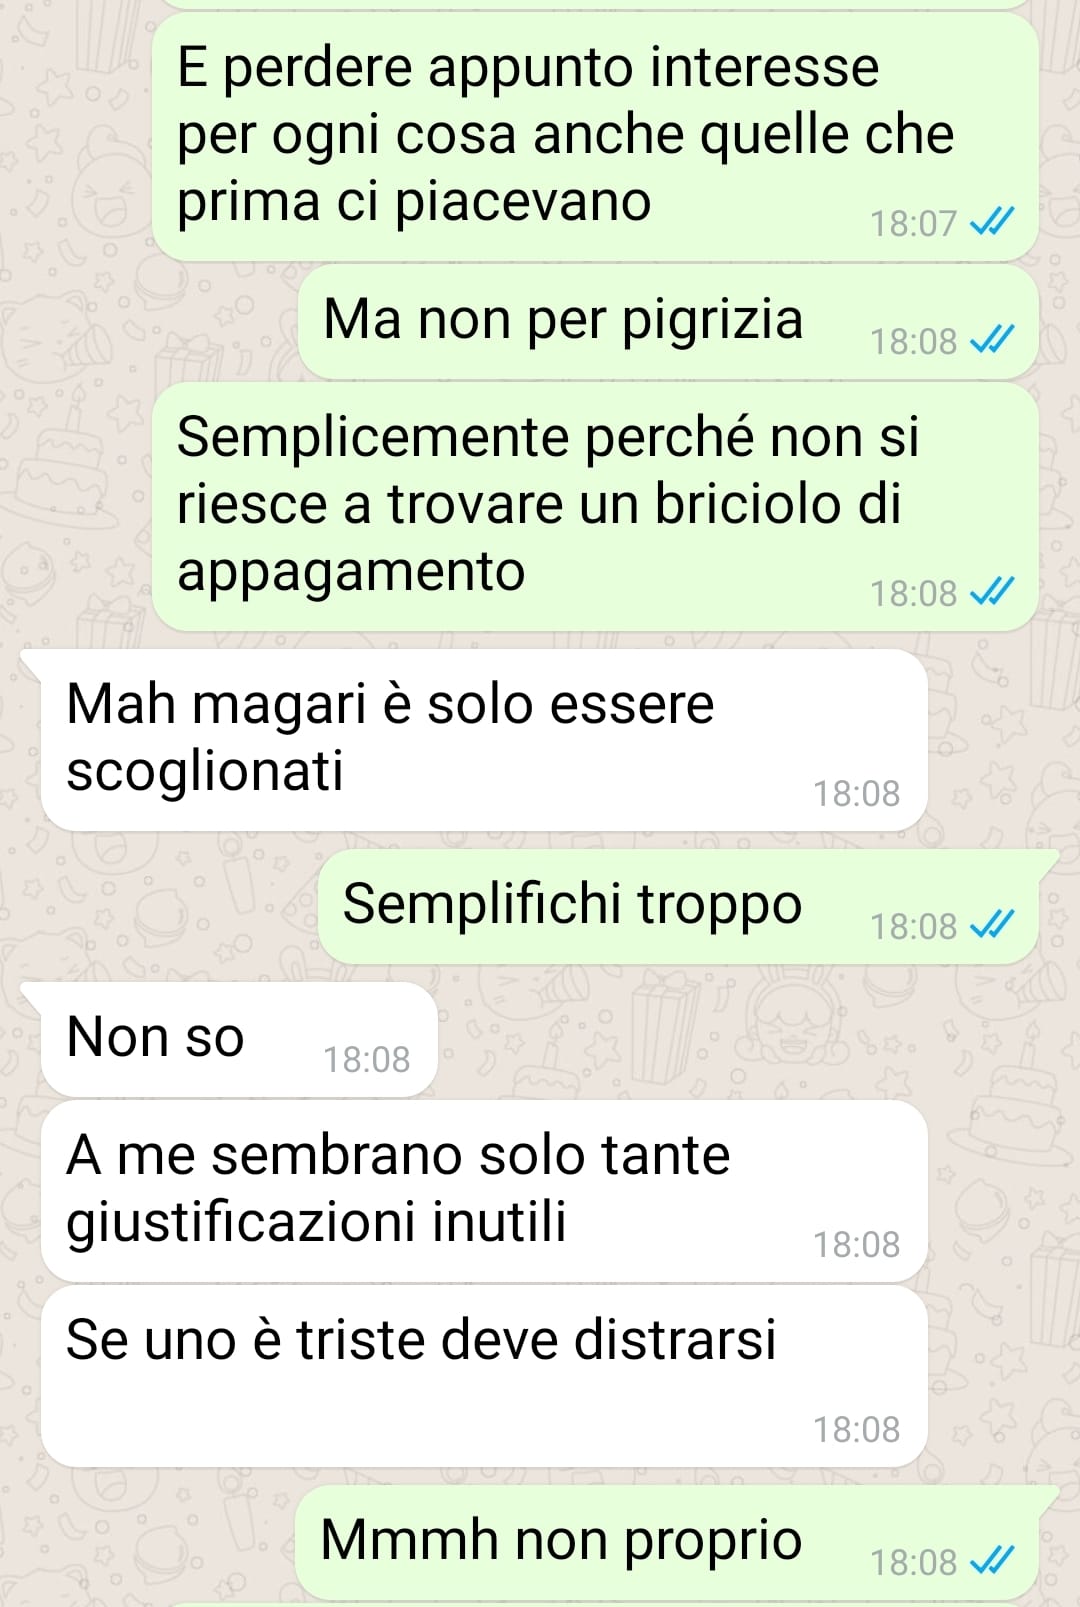Tap double-check icon on "Mmmh non proprio"

pyautogui.click(x=992, y=1560)
